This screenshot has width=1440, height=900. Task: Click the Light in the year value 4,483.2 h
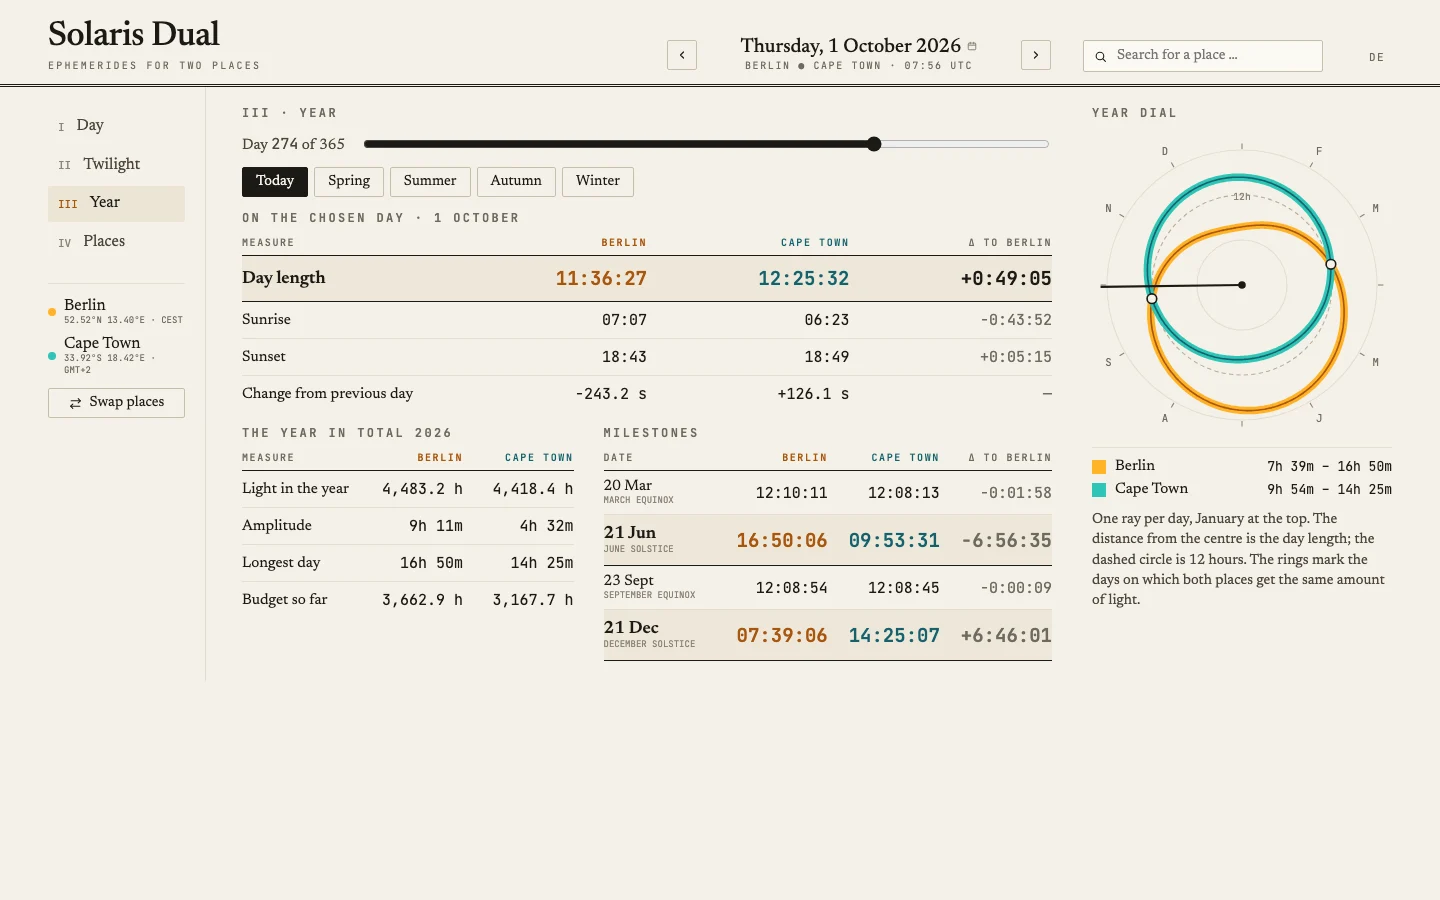coord(422,489)
